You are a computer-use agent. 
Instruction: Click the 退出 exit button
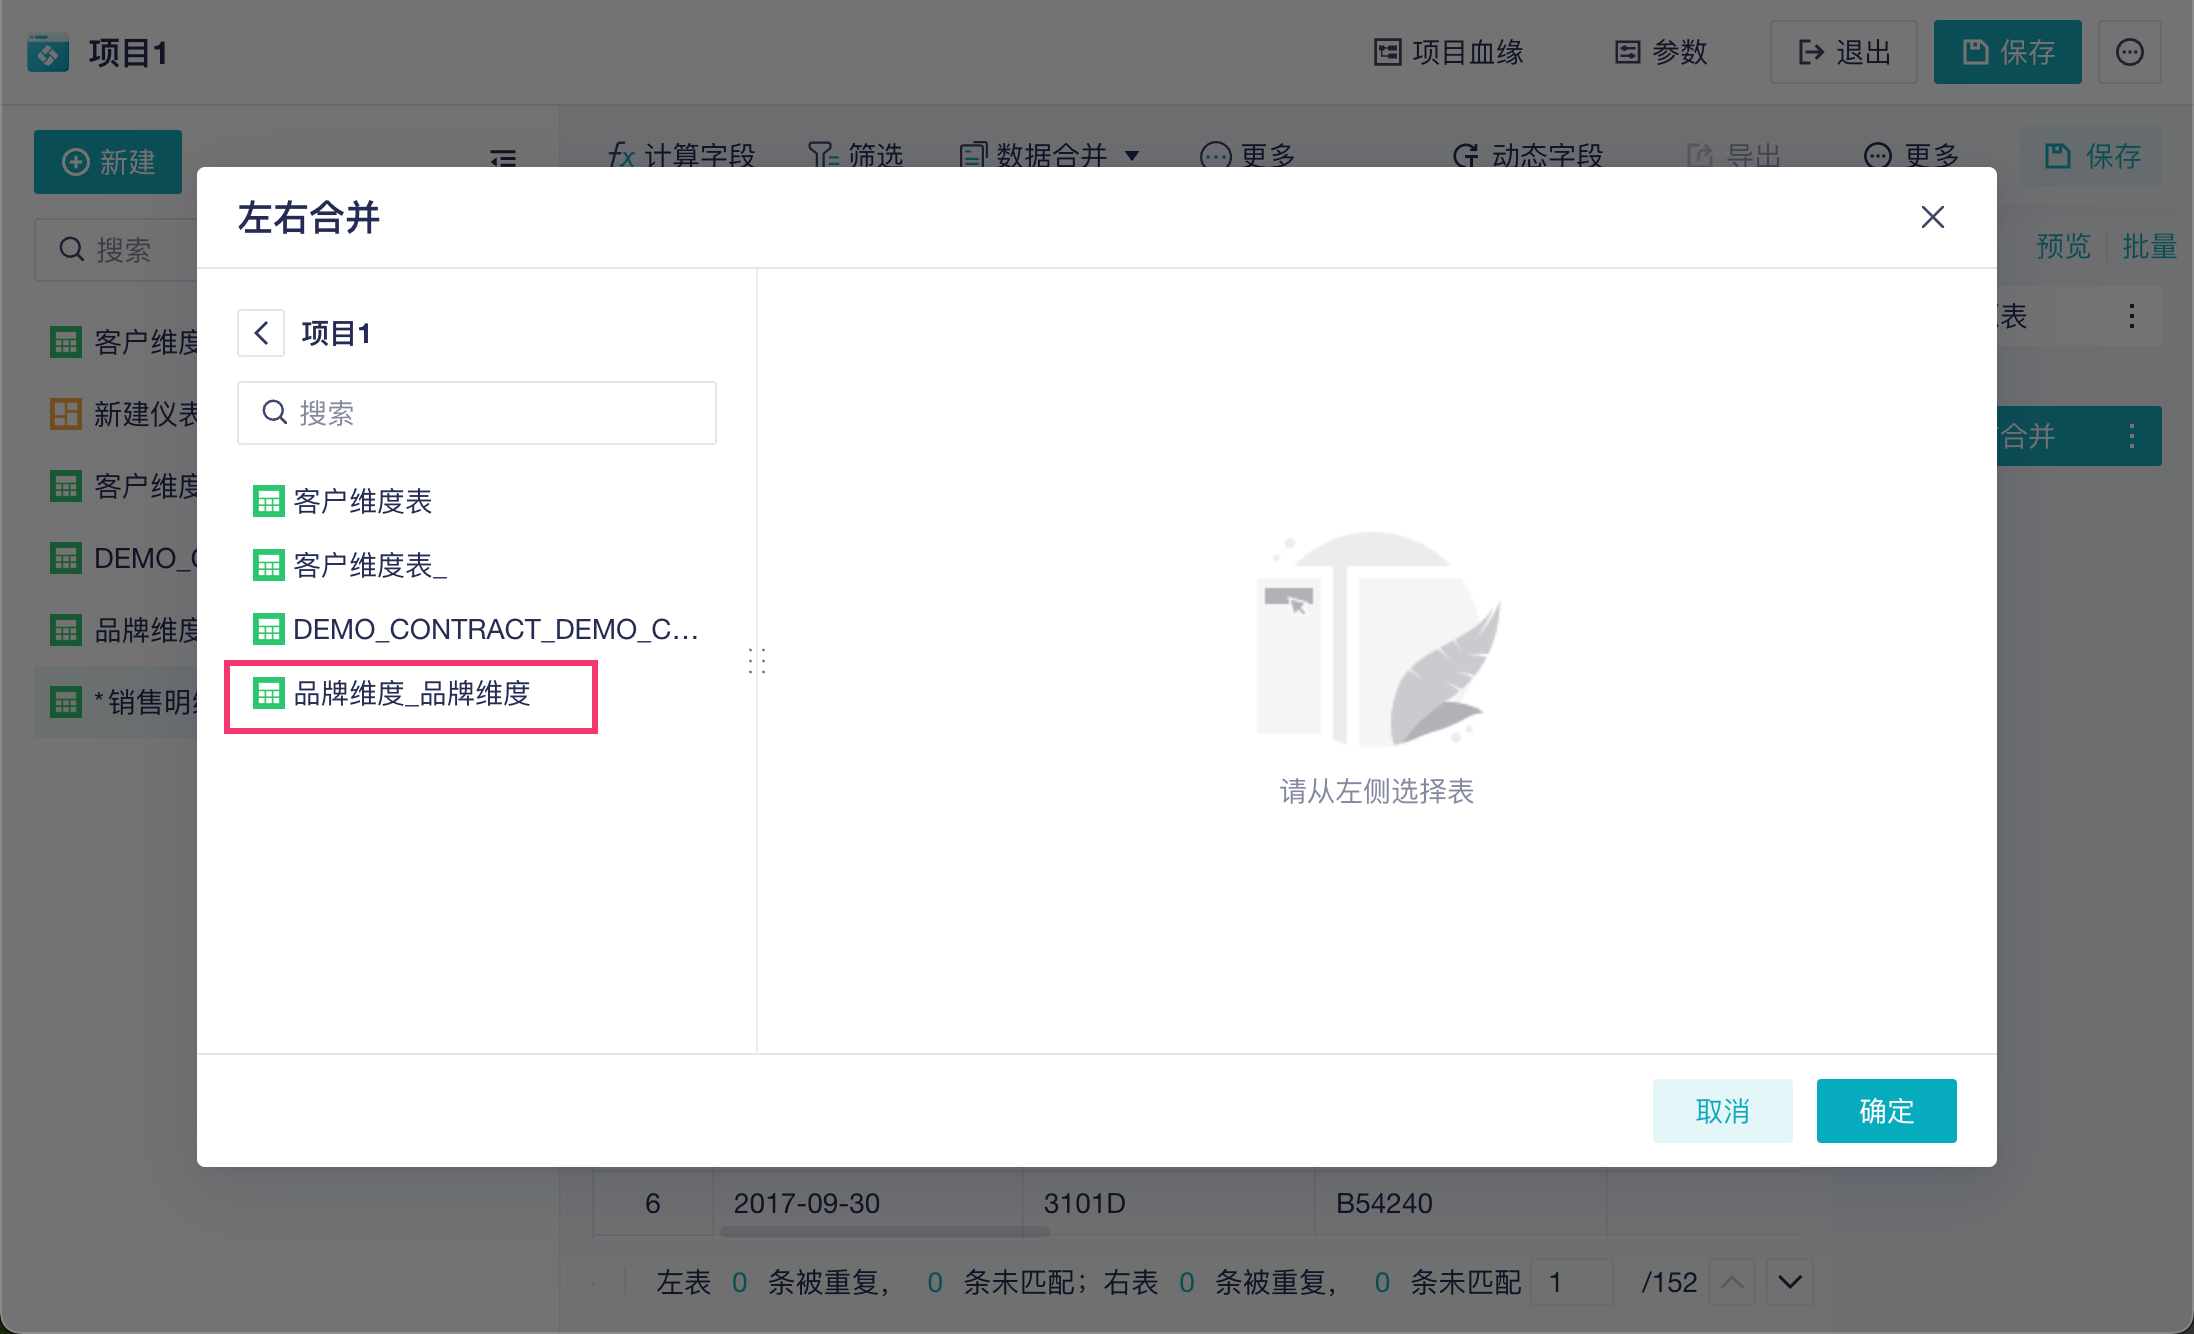pyautogui.click(x=1843, y=52)
